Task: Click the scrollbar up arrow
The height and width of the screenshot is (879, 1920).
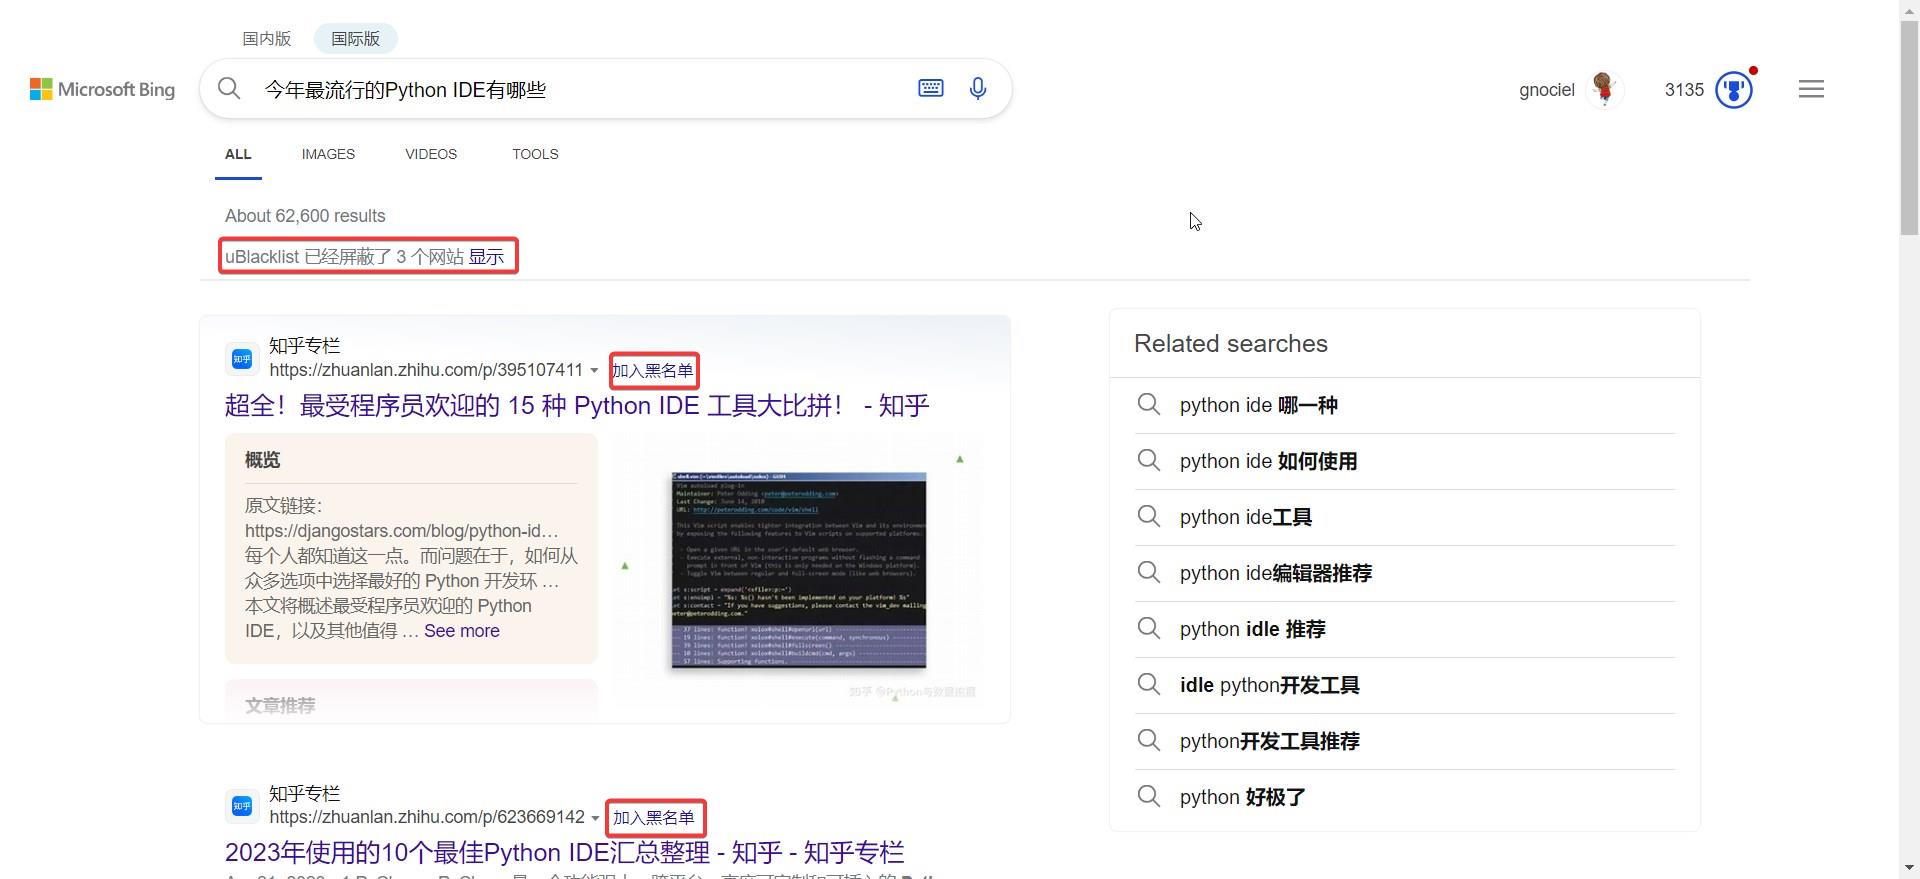Action: 1910,9
